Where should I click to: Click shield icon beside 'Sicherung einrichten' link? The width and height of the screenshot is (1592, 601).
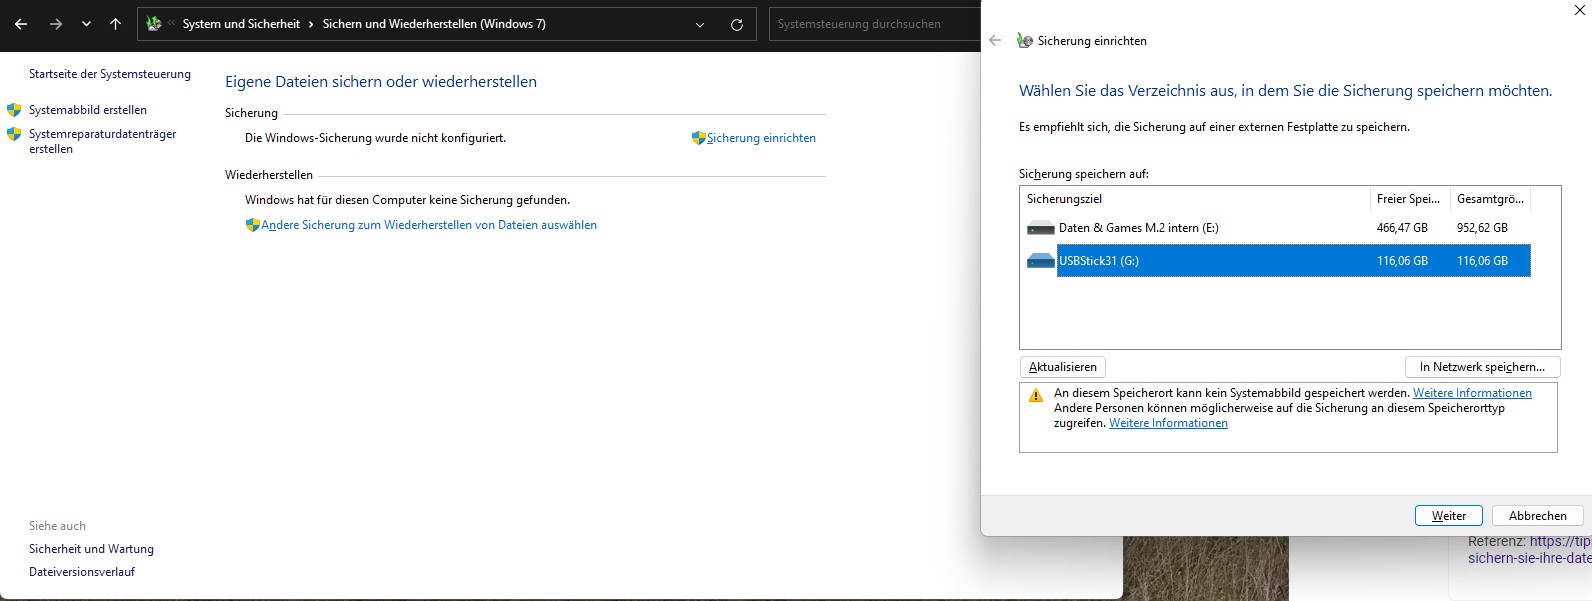[x=699, y=138]
